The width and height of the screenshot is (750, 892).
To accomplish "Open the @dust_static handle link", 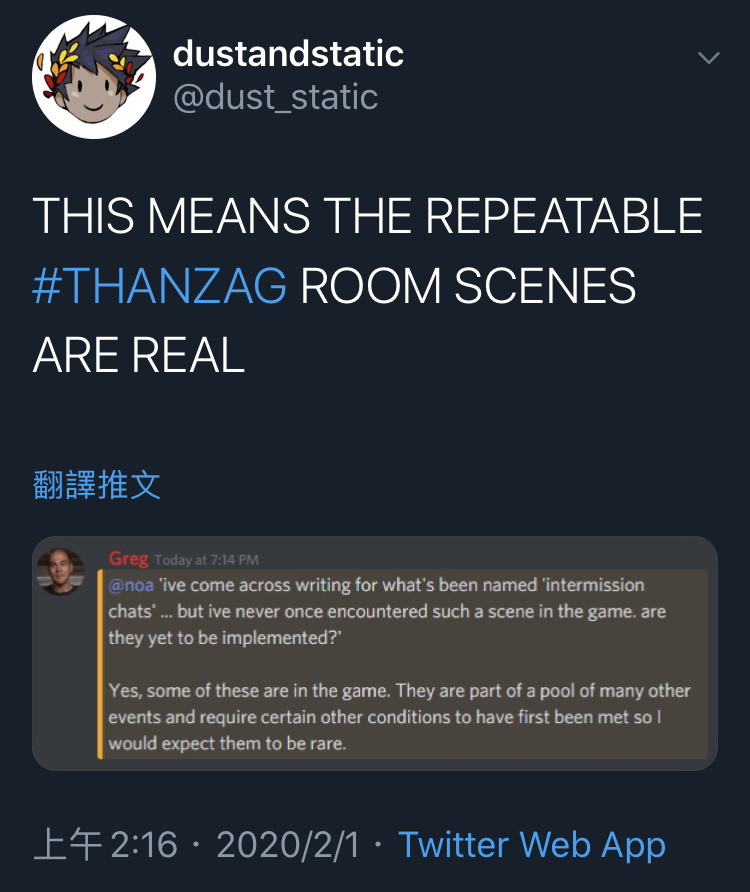I will tap(275, 97).
